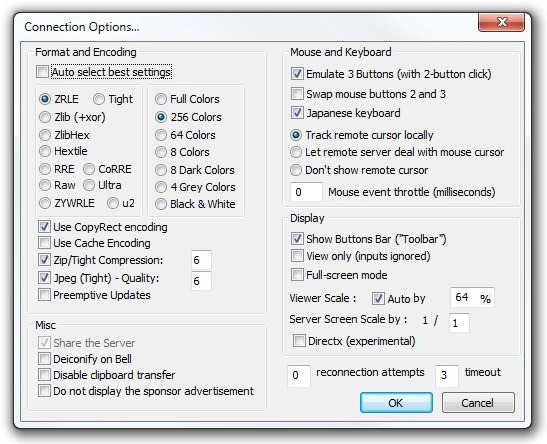Click the Zip/Tight Compression value field
The image size is (547, 444).
(201, 260)
